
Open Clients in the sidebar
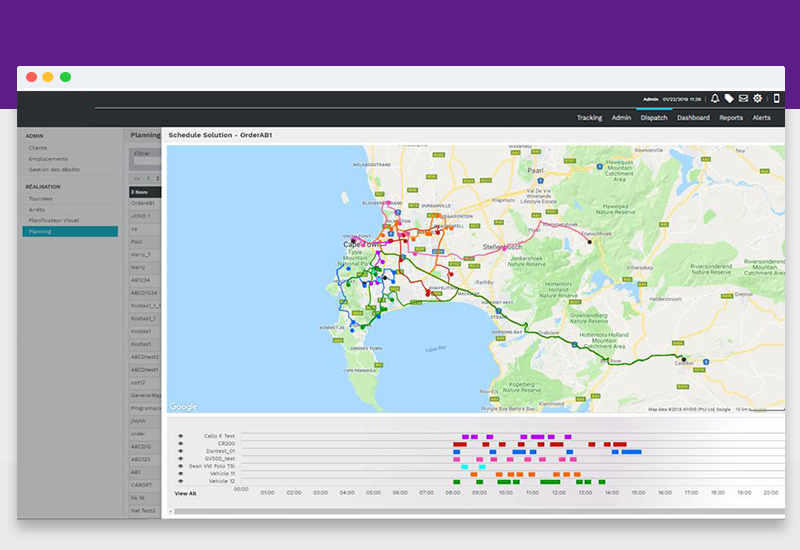(38, 148)
